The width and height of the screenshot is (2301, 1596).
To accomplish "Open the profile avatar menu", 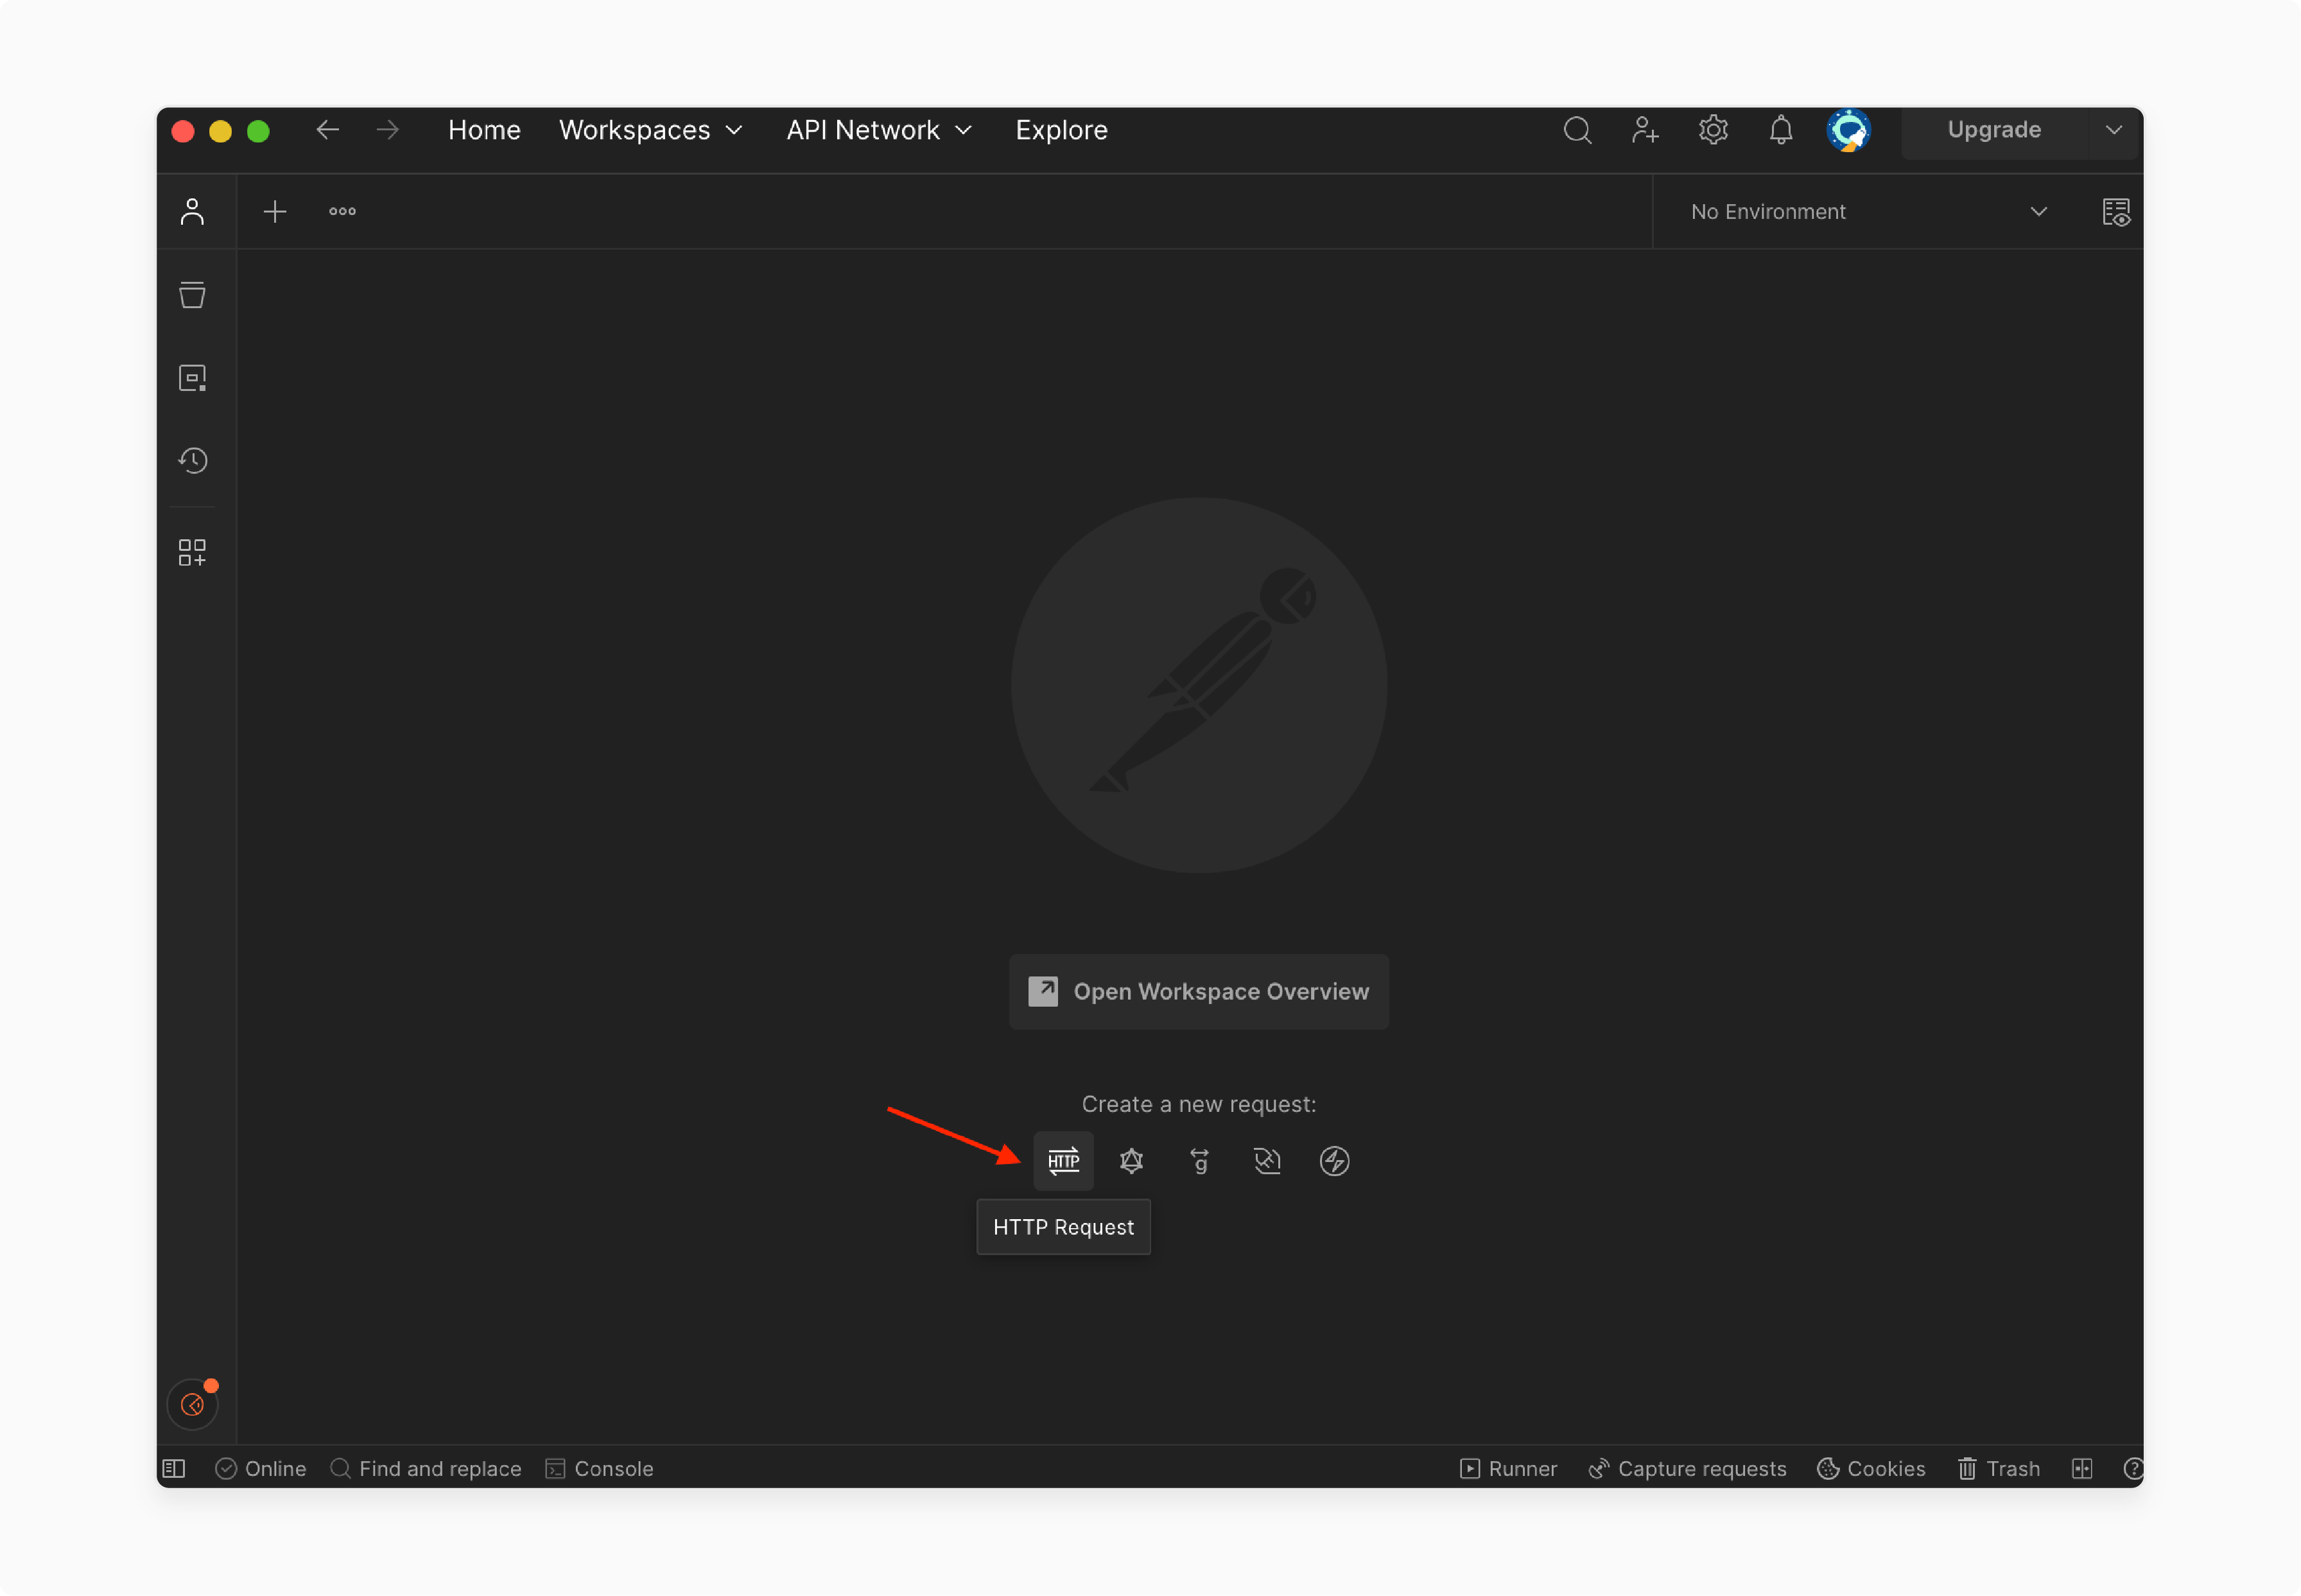I will pos(1848,130).
